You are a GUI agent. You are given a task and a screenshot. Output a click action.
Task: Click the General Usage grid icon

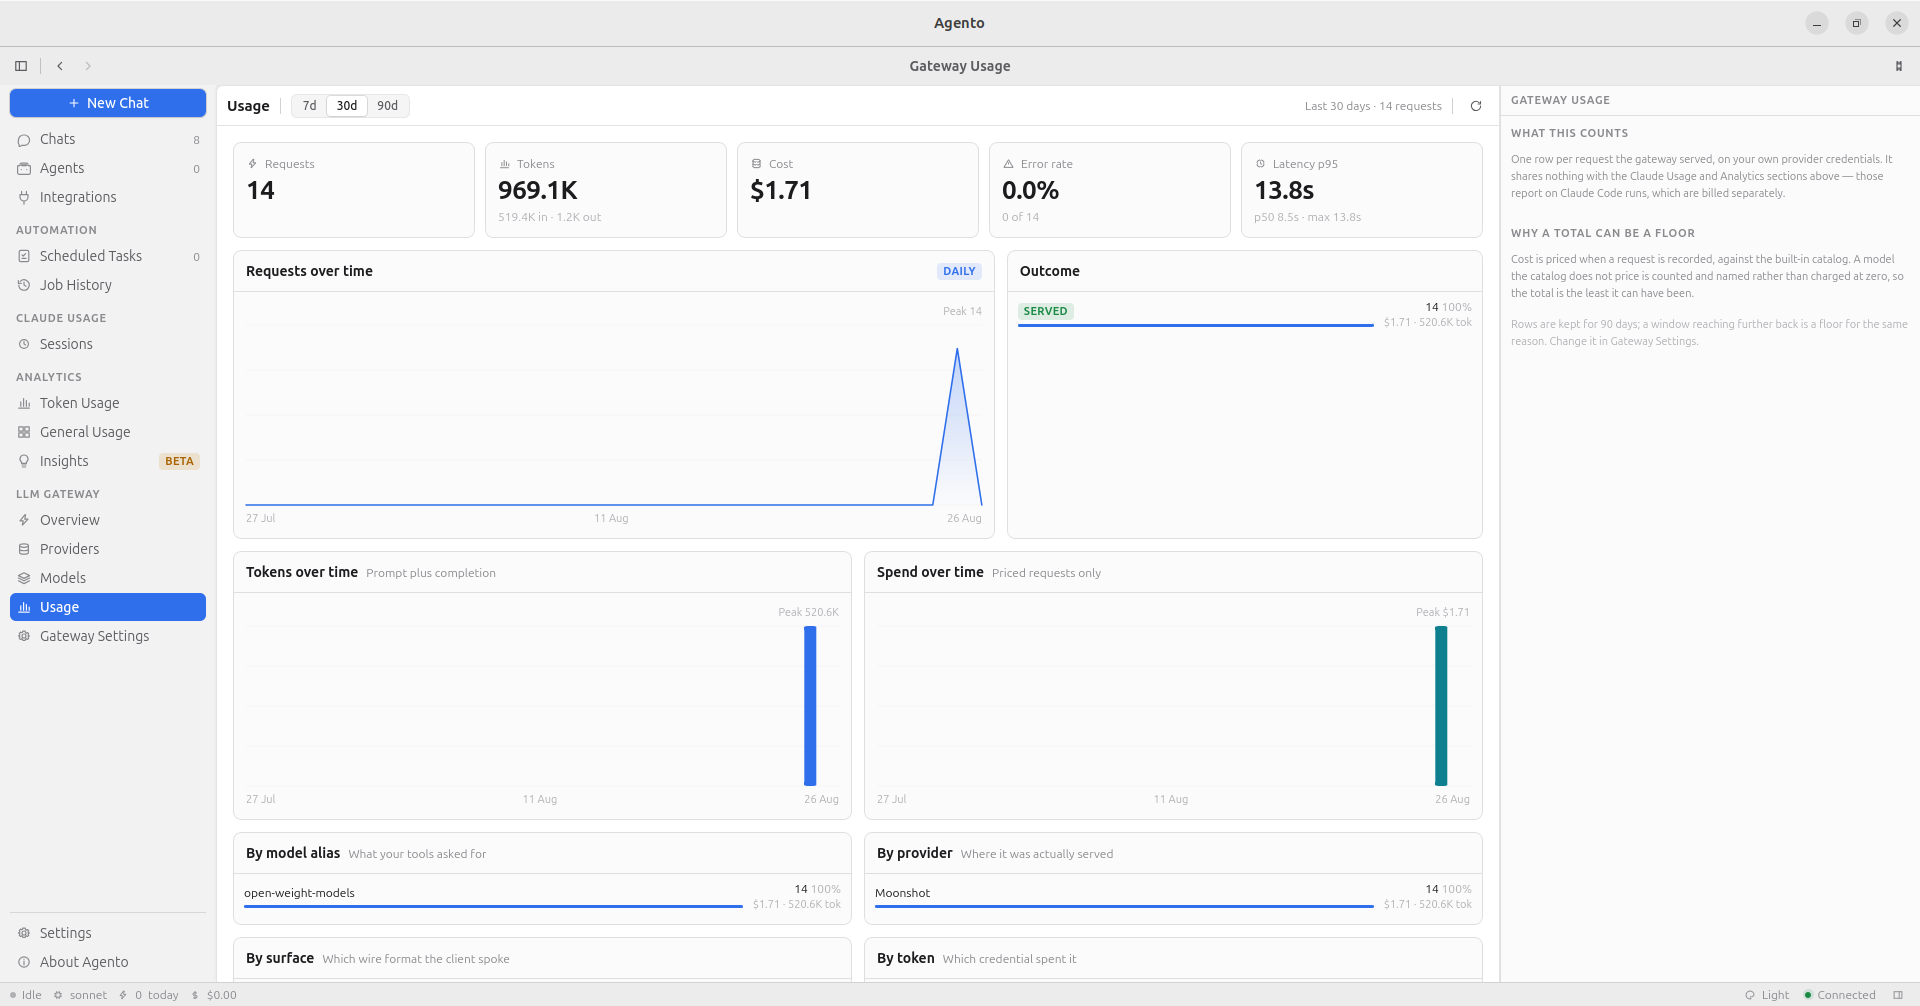pyautogui.click(x=24, y=433)
